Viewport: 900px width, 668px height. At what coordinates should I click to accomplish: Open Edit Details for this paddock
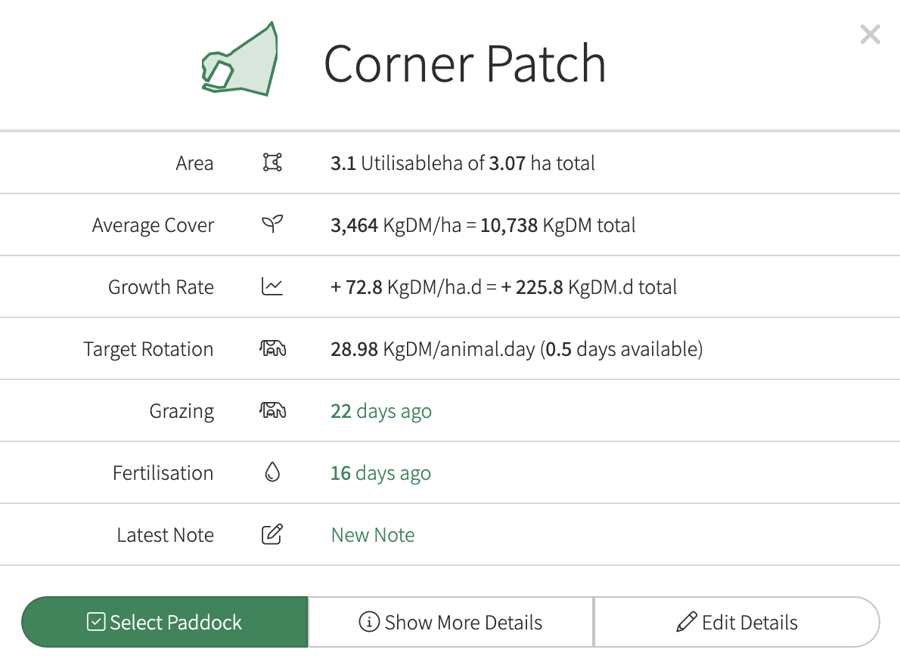[737, 622]
